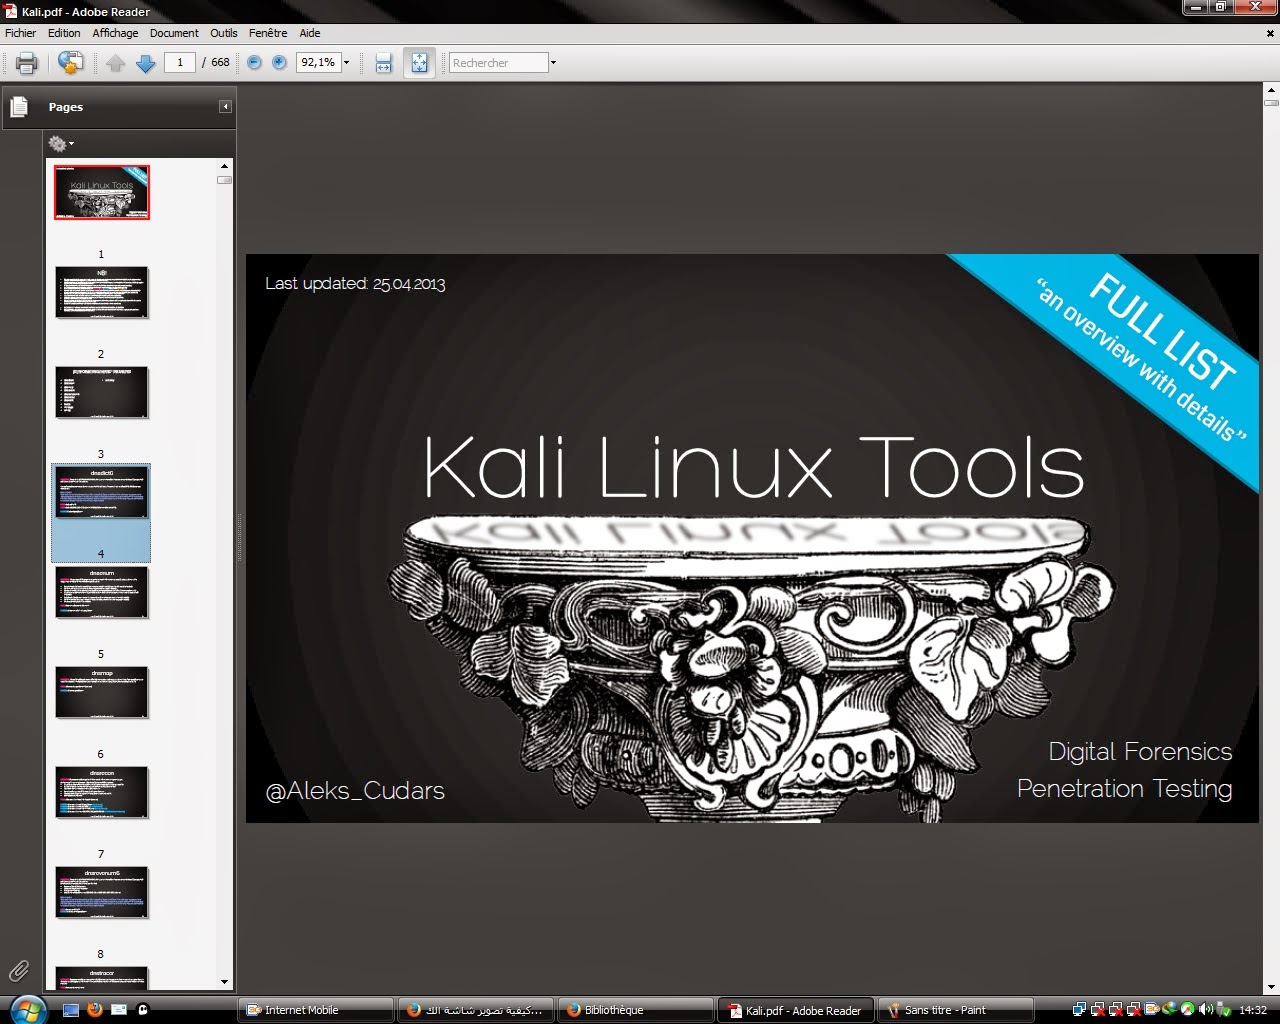This screenshot has width=1280, height=1024.
Task: Click the ghost icon in quick launch
Action: click(x=143, y=1010)
